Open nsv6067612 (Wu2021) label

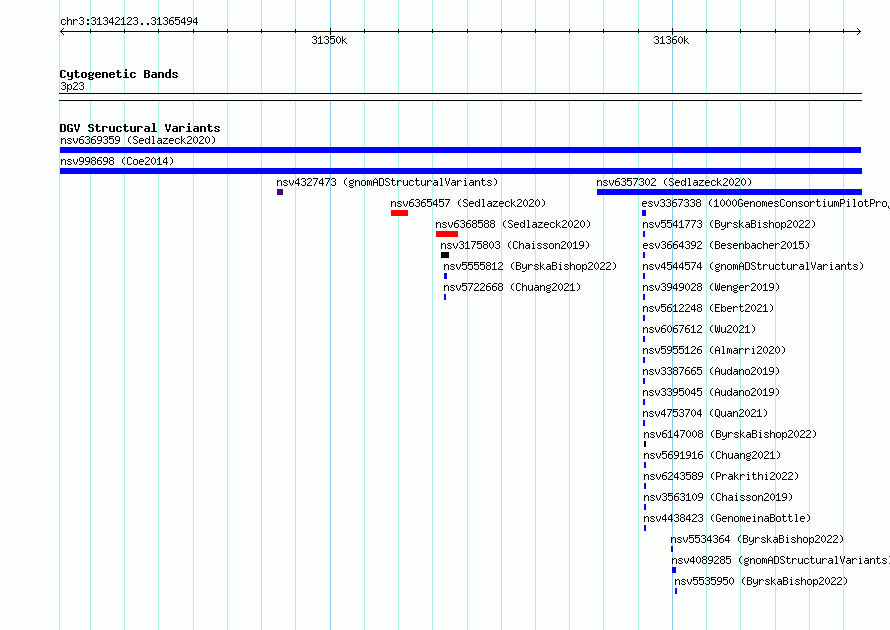(699, 329)
